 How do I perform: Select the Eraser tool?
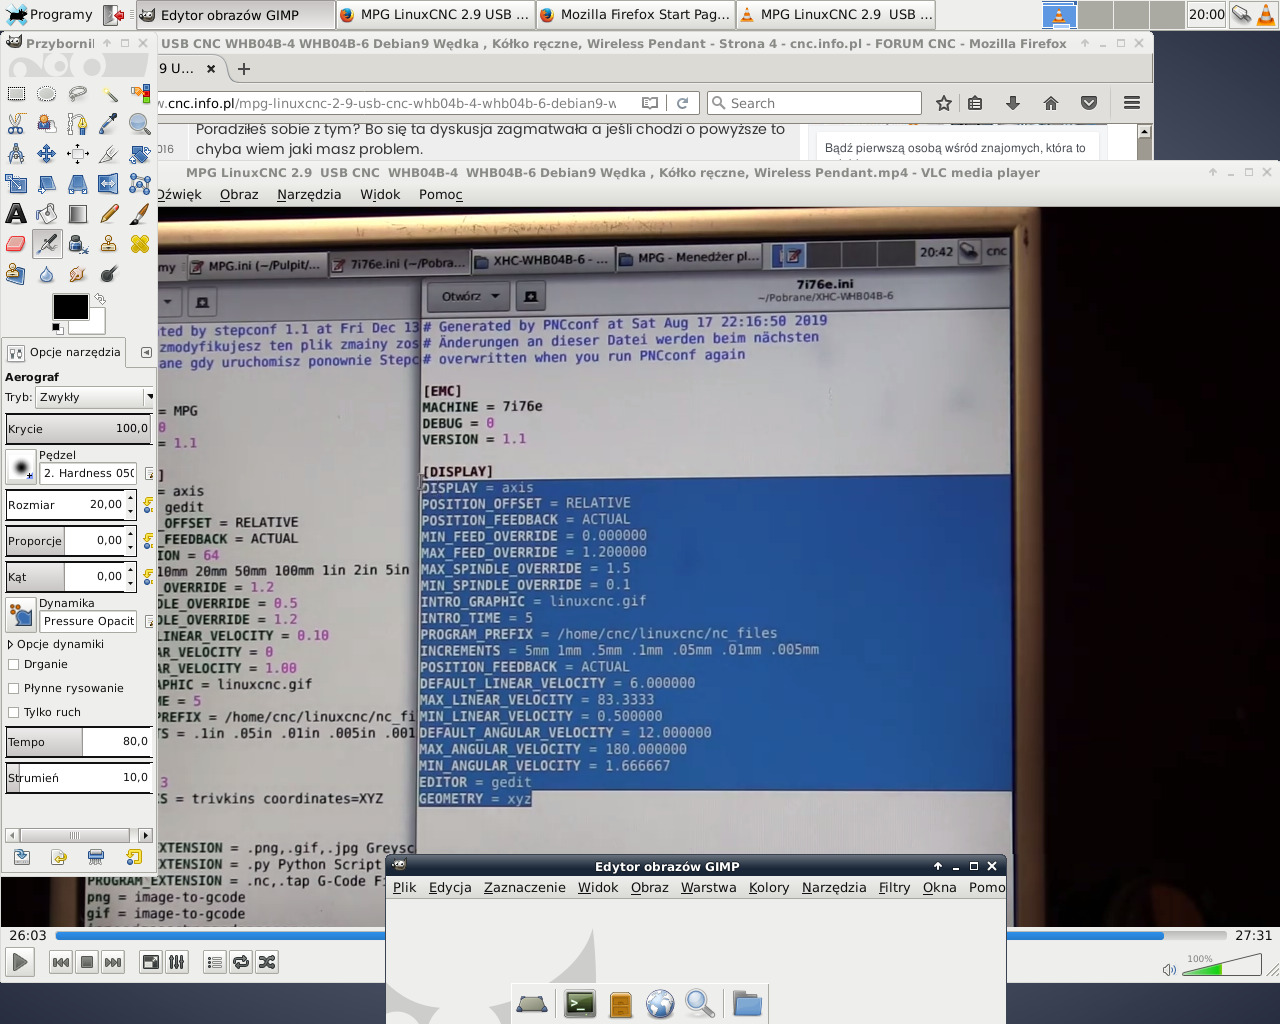tap(16, 244)
